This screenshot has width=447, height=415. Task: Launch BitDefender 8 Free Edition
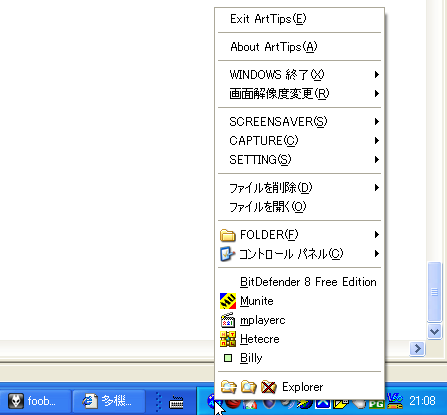tap(299, 282)
